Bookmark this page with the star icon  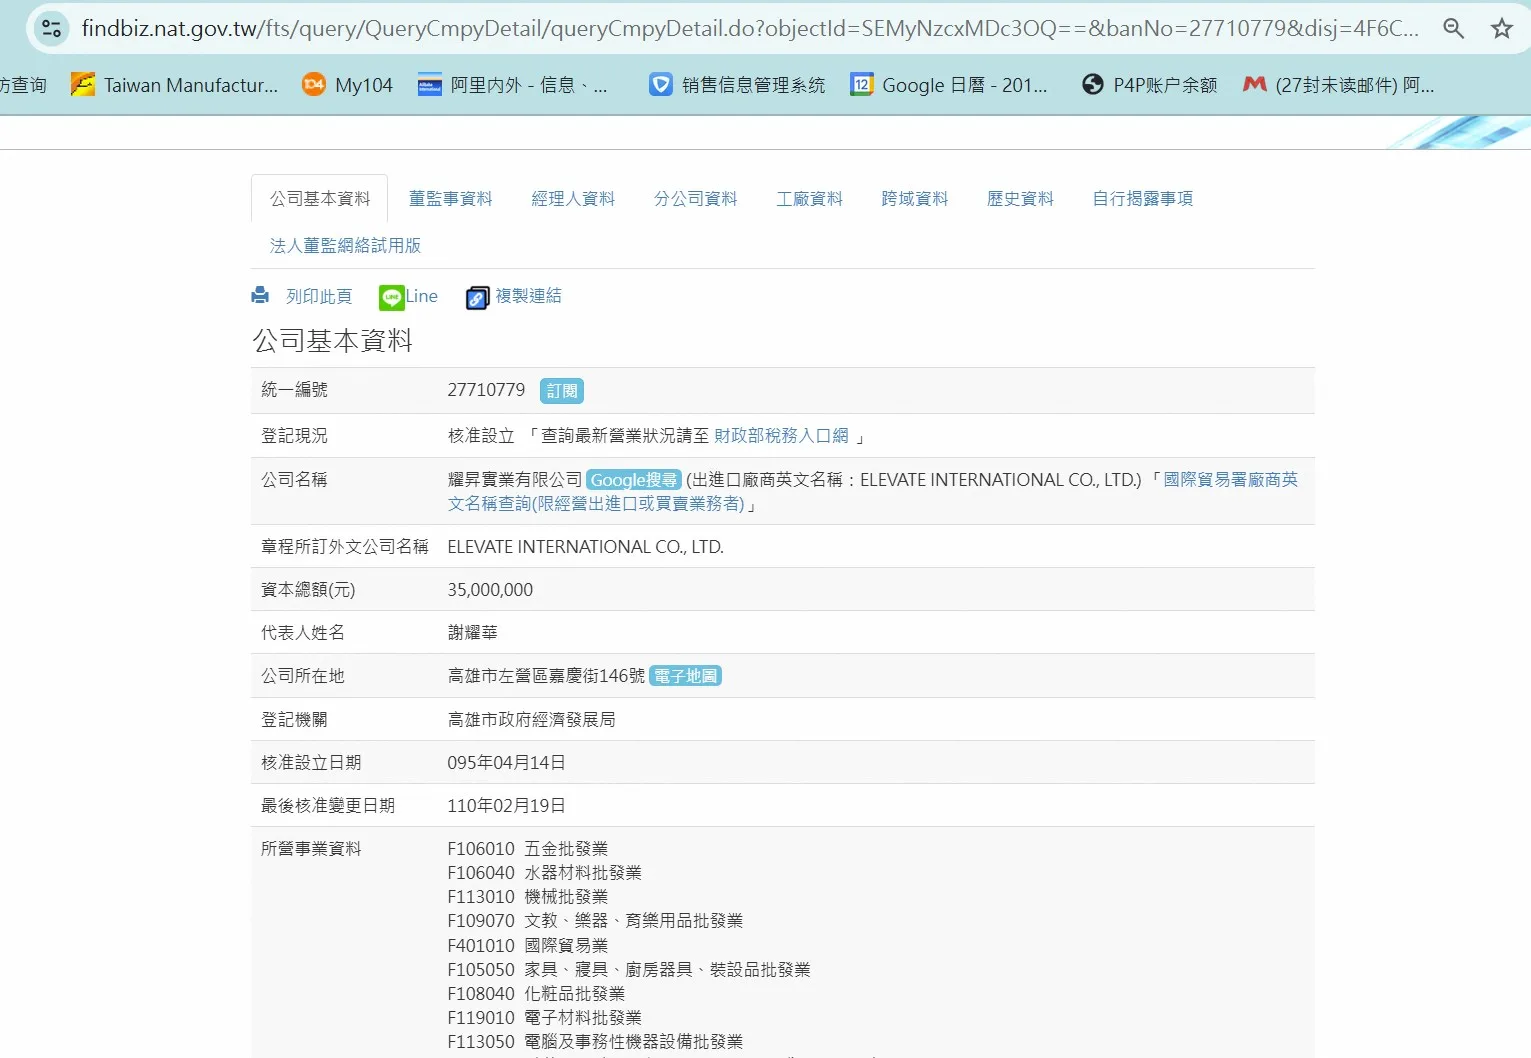(x=1501, y=28)
